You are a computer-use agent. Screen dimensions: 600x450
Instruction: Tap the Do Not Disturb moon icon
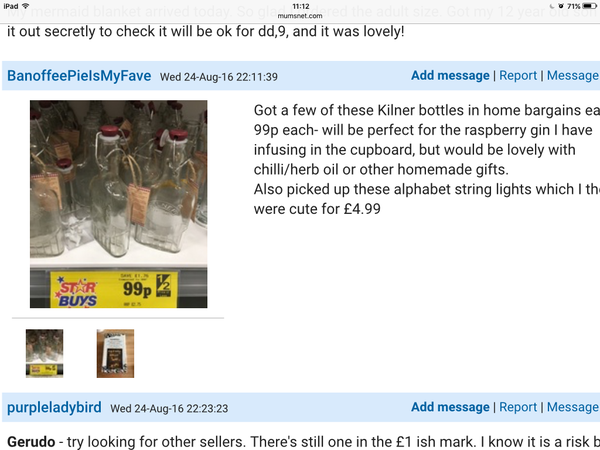point(551,6)
